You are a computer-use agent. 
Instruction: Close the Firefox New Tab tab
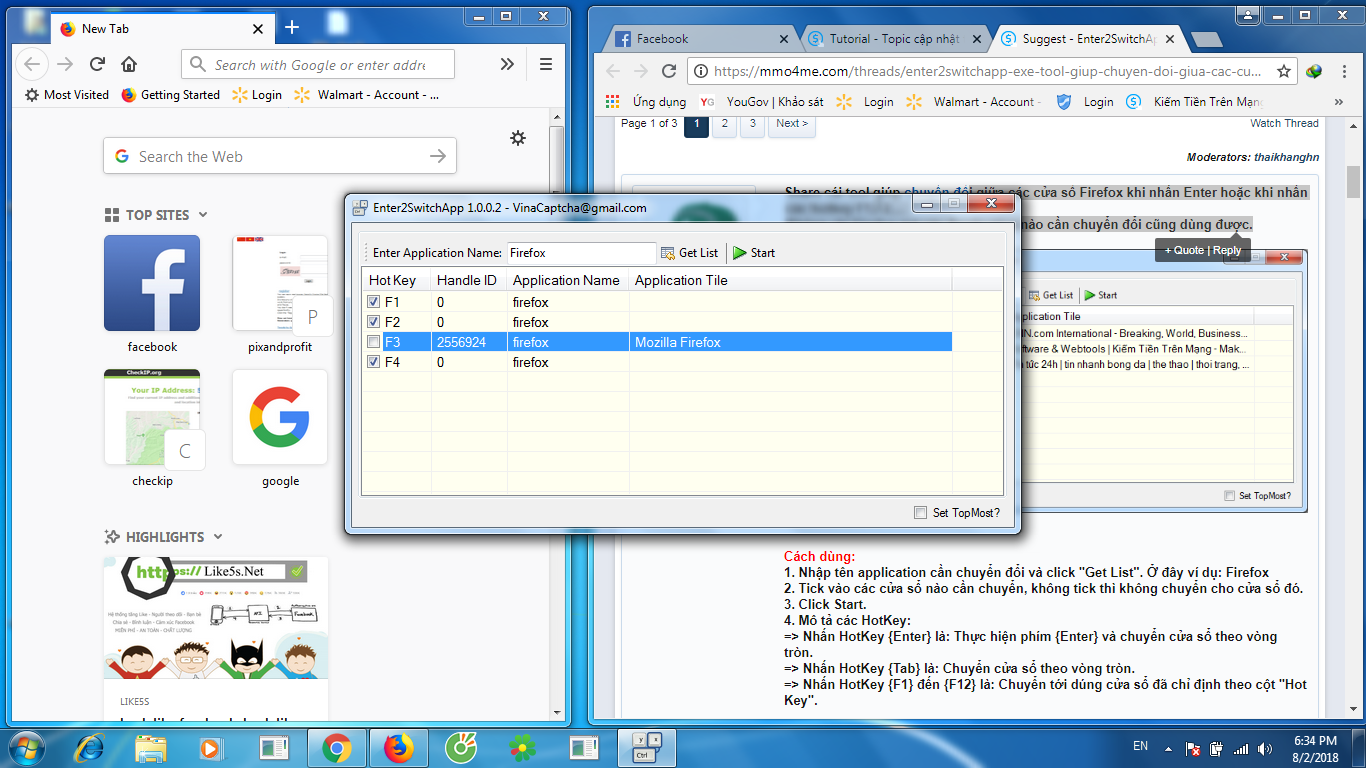(258, 29)
